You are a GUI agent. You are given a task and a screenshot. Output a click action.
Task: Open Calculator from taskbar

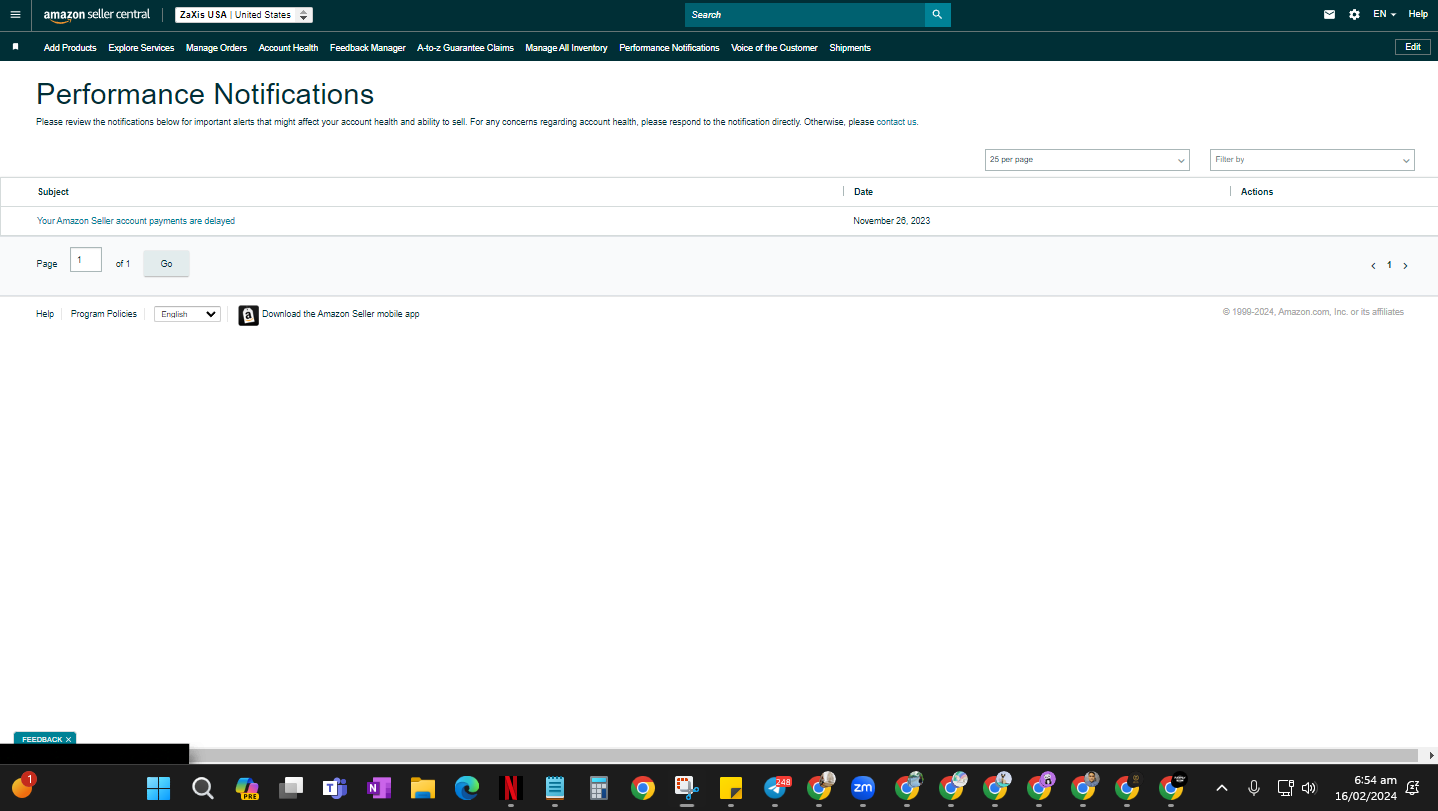tap(599, 788)
